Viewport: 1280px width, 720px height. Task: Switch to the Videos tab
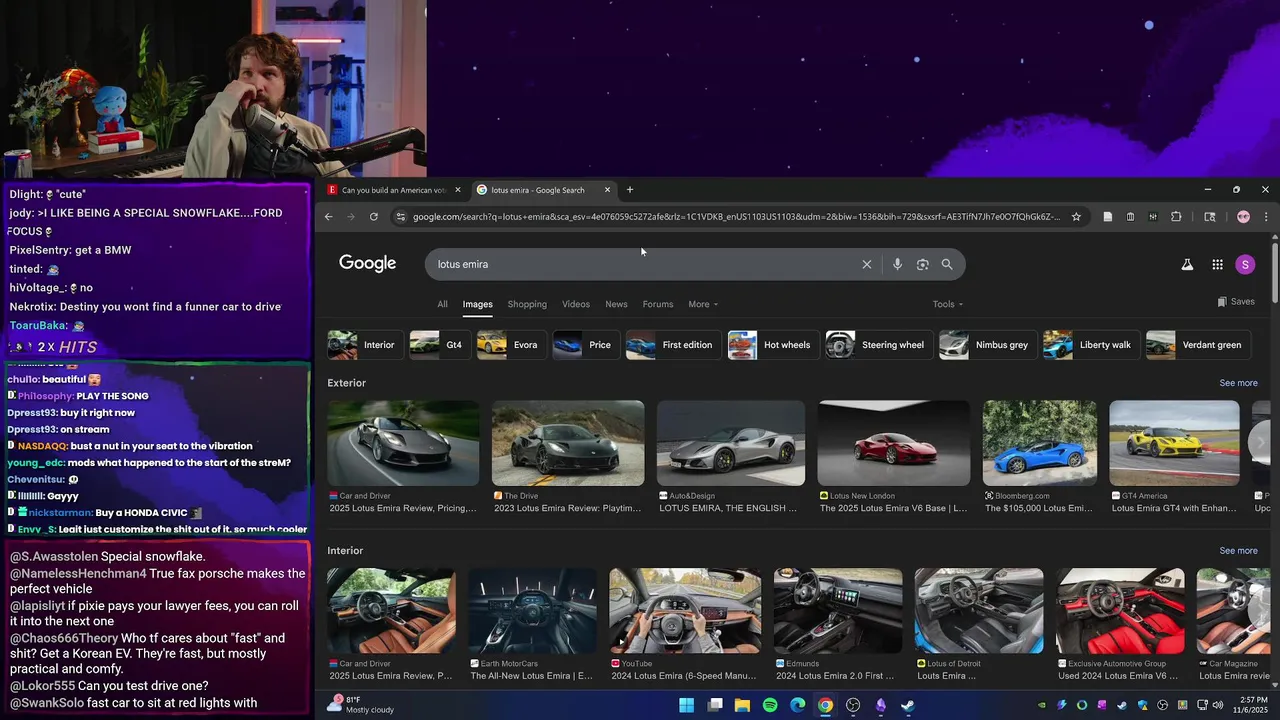[576, 304]
